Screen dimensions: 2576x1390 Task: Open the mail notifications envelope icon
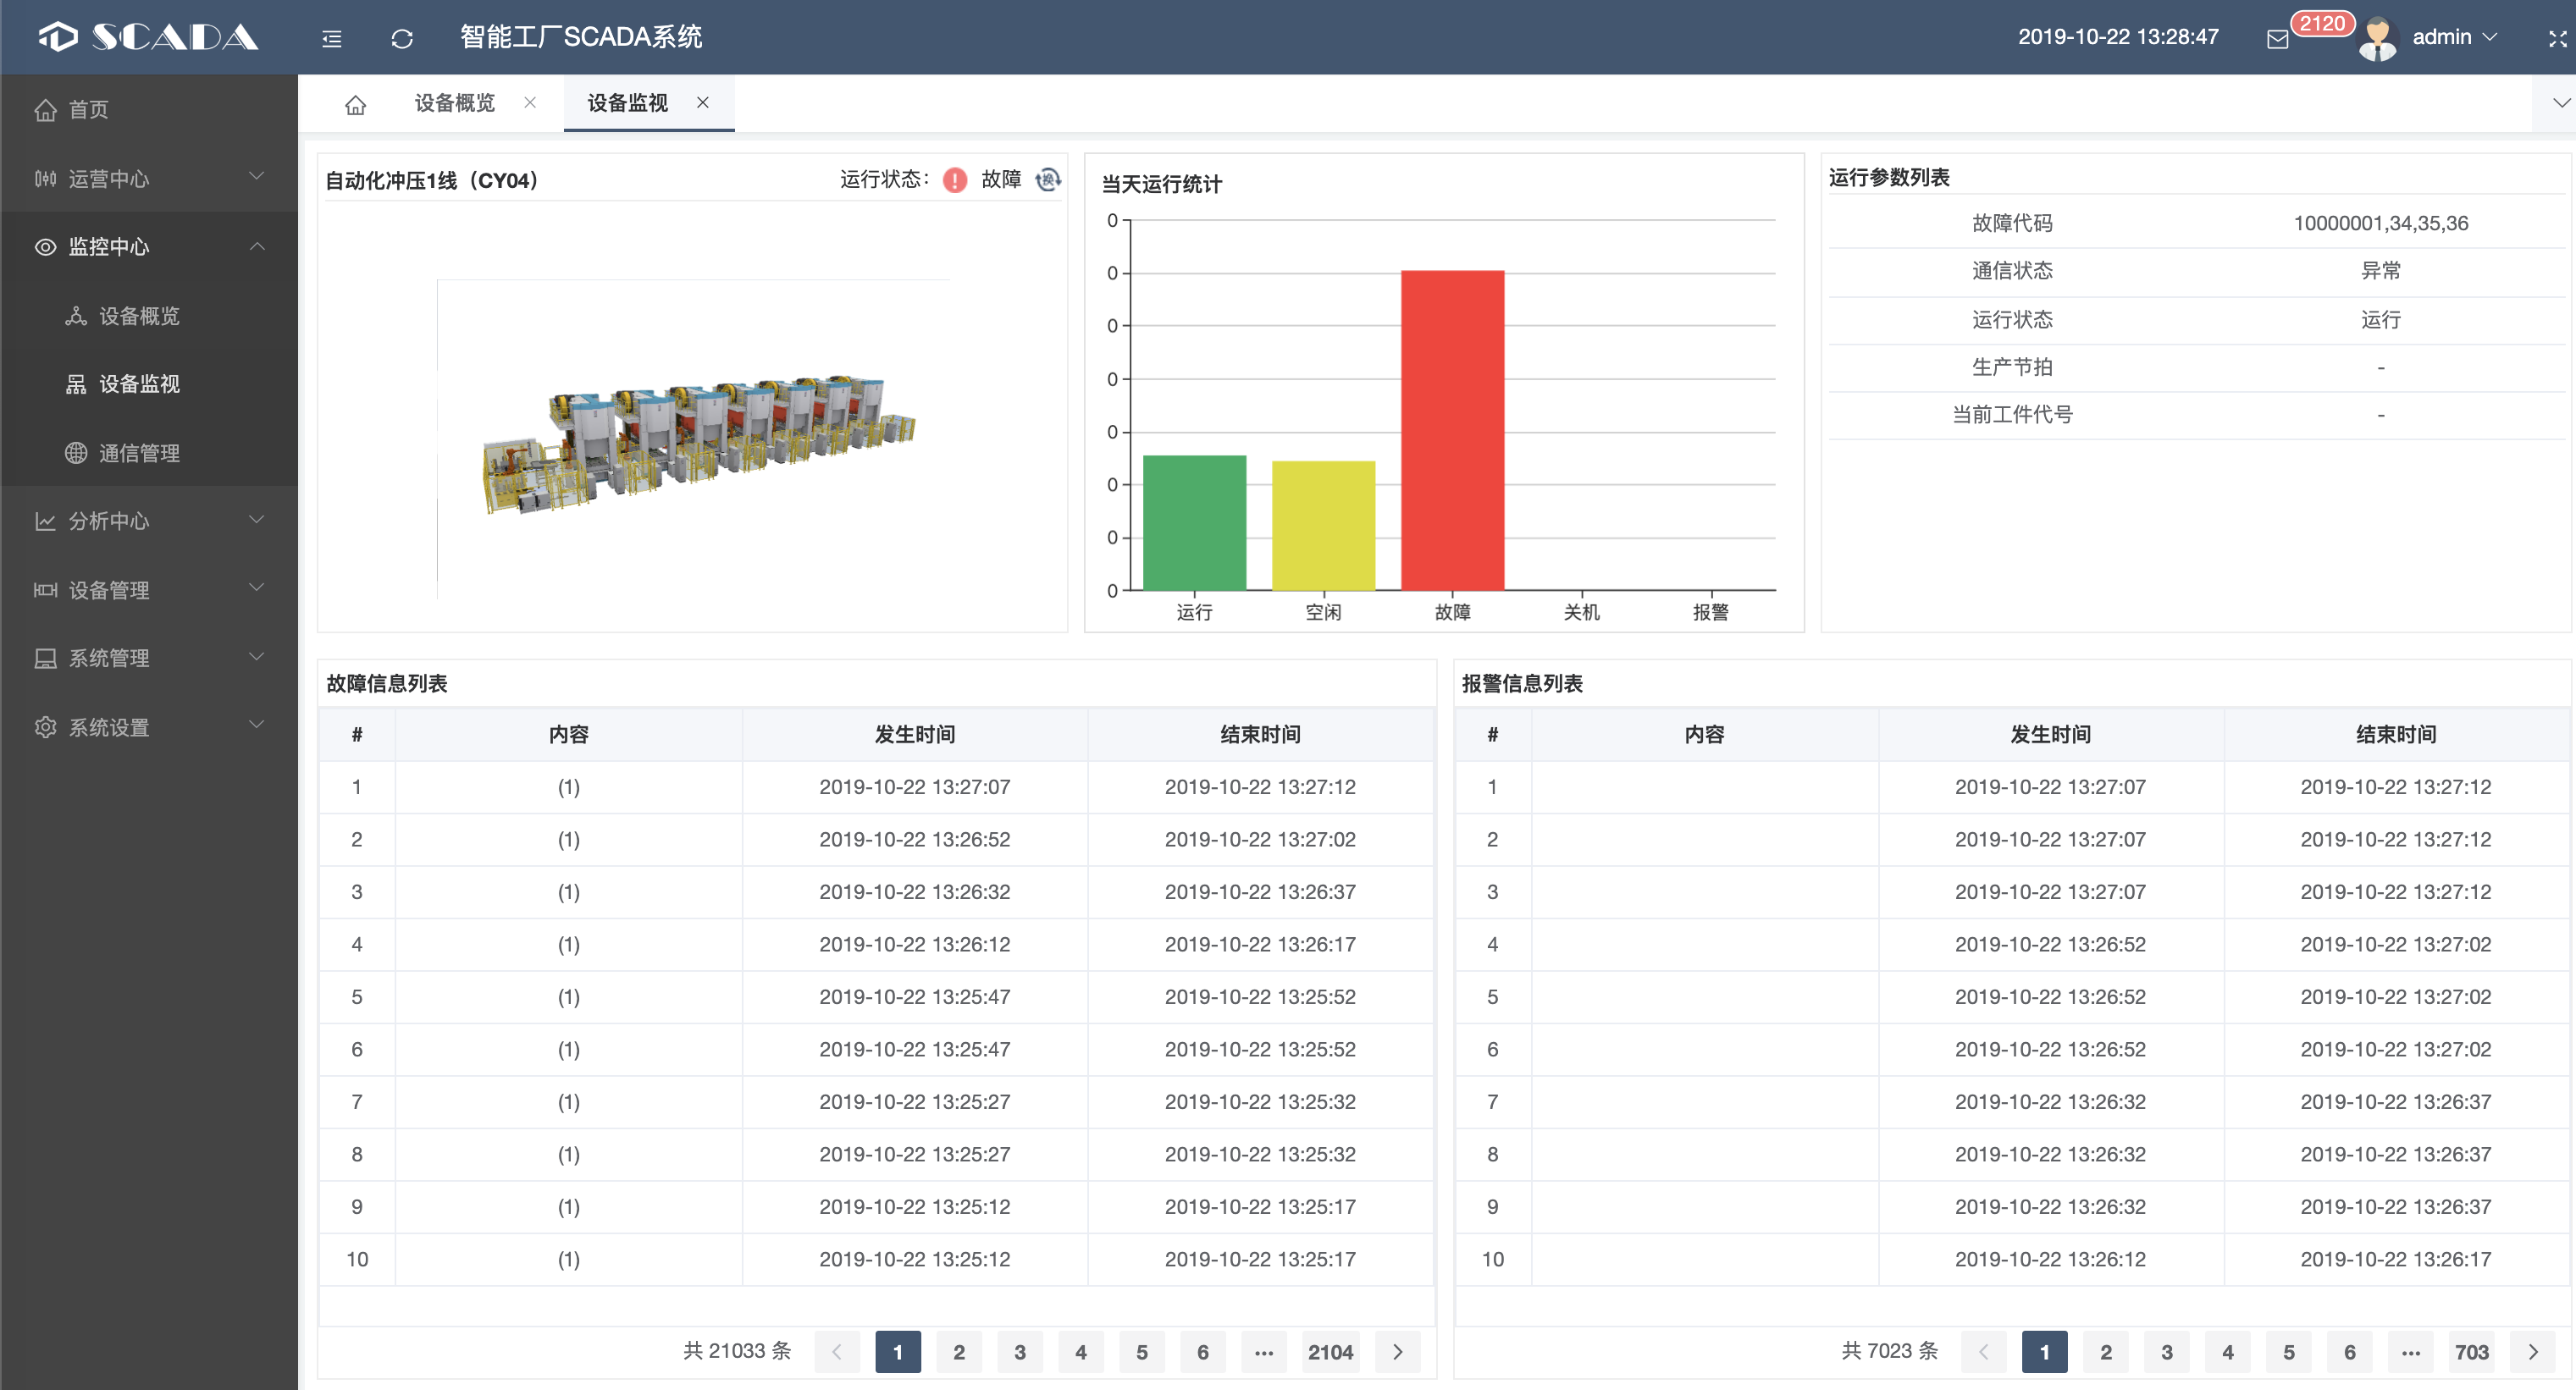tap(2278, 39)
